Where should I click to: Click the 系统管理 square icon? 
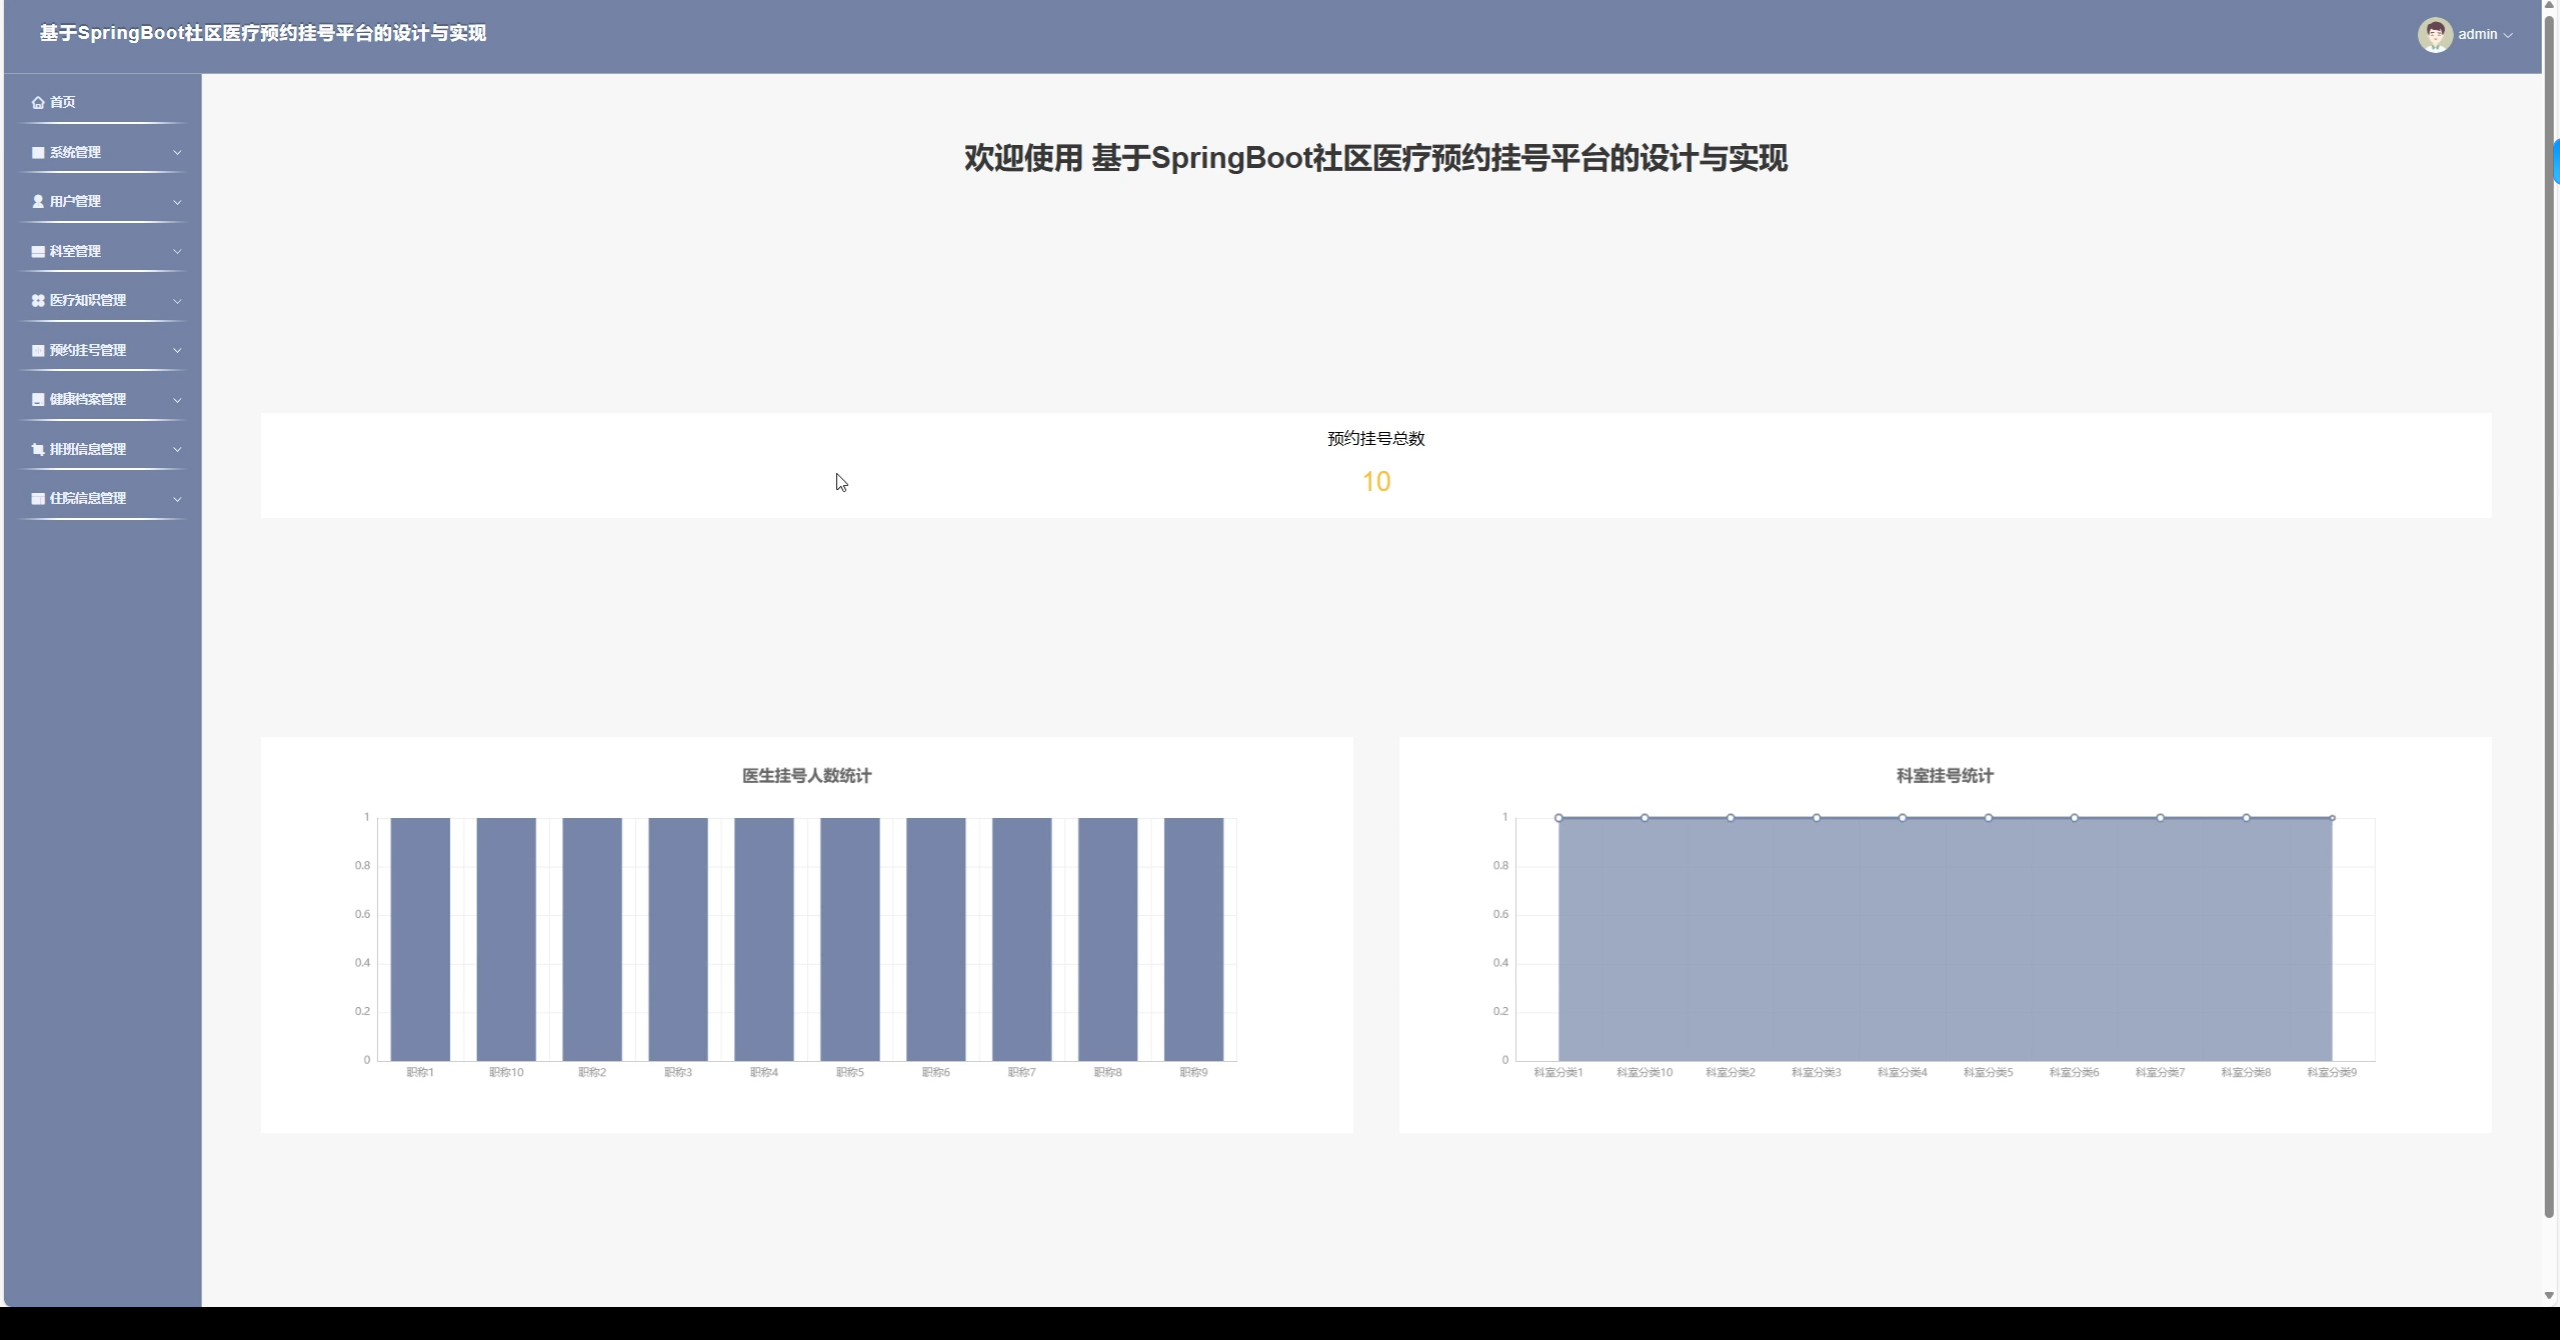click(x=38, y=153)
